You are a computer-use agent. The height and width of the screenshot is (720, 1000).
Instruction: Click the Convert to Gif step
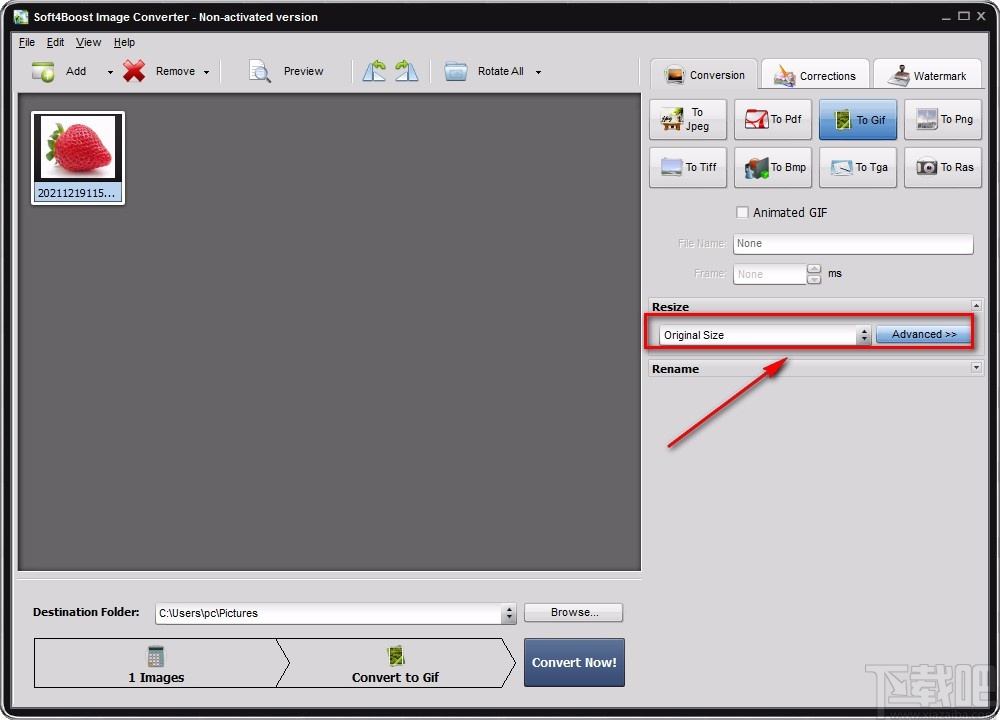395,663
